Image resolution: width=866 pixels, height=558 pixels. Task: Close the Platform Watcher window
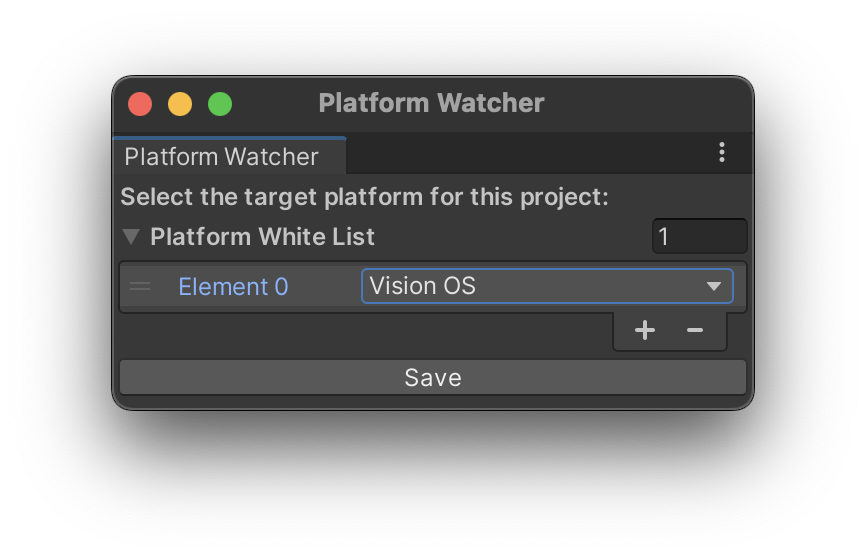click(140, 103)
